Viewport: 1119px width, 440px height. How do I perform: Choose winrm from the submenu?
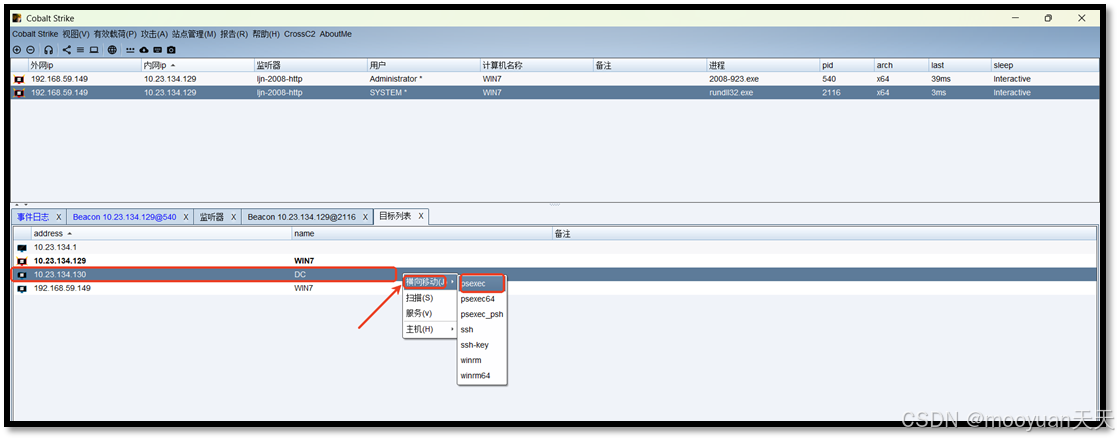(x=482, y=360)
